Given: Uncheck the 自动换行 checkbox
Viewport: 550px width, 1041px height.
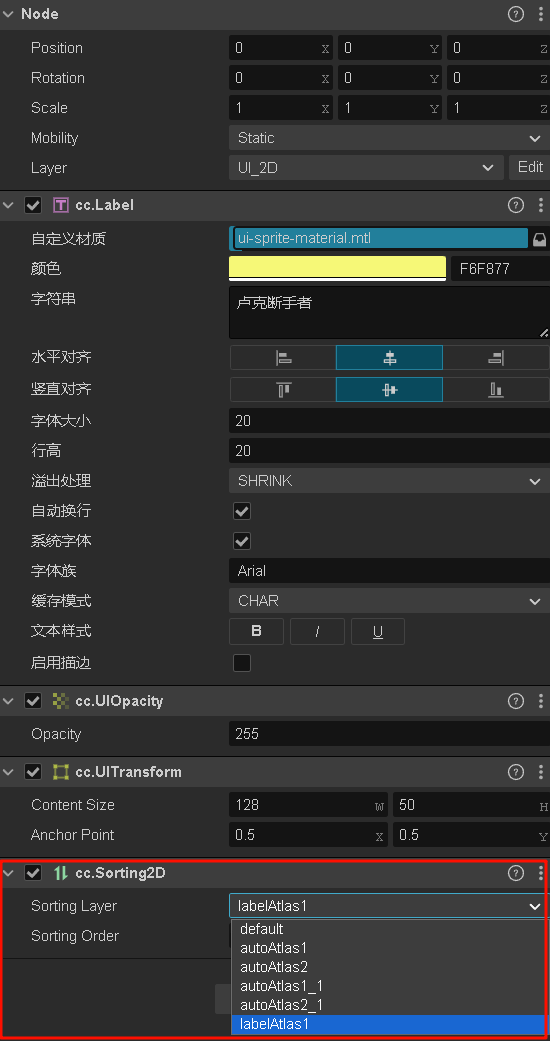Looking at the screenshot, I should tap(242, 511).
